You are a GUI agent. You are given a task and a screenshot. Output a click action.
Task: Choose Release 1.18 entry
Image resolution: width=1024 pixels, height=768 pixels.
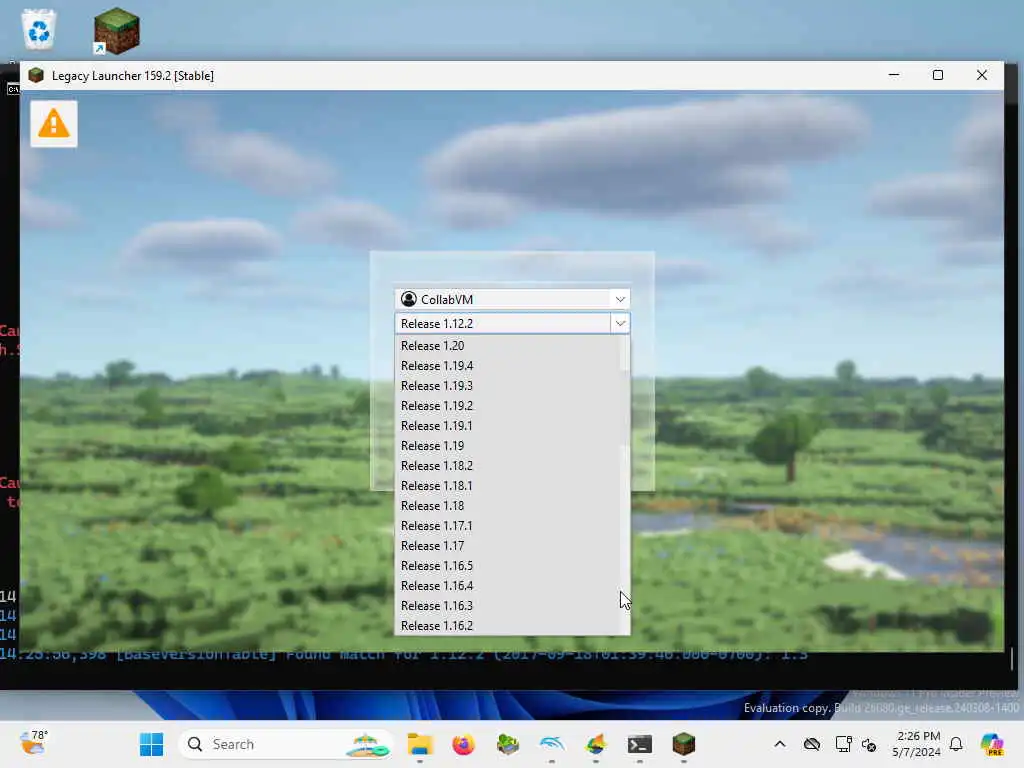507,506
